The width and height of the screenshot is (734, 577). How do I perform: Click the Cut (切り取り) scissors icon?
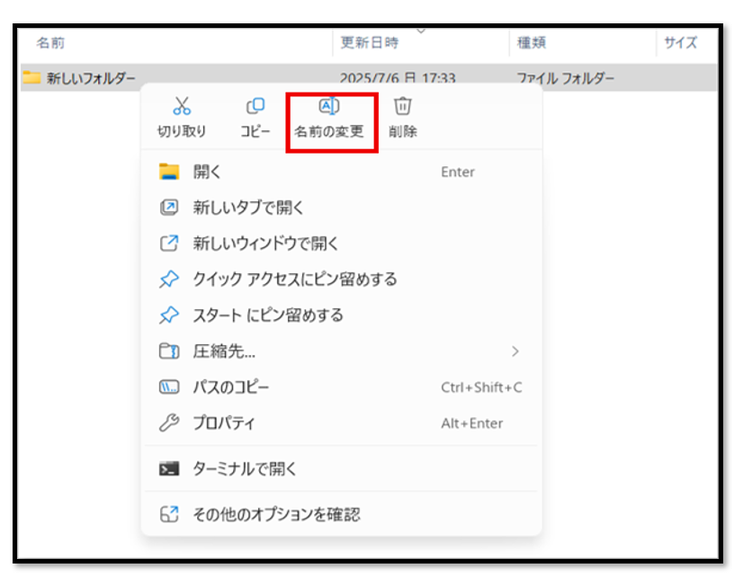click(182, 106)
